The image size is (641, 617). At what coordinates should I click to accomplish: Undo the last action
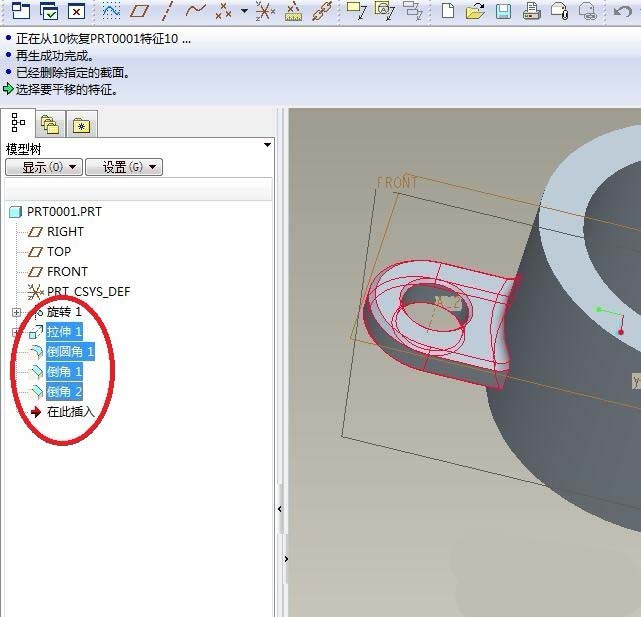[623, 11]
